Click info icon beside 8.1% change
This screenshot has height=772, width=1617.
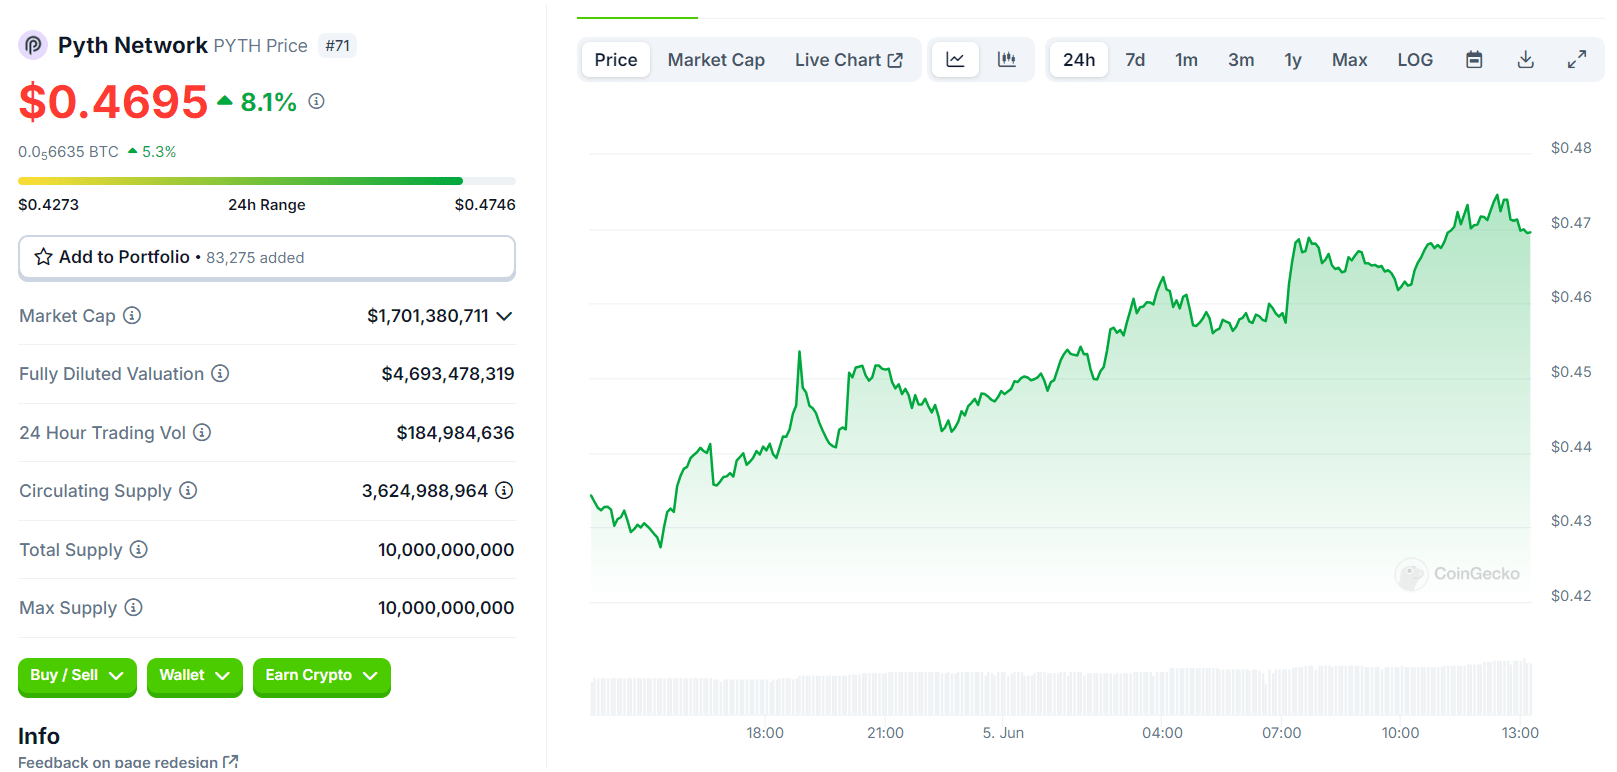click(x=316, y=101)
